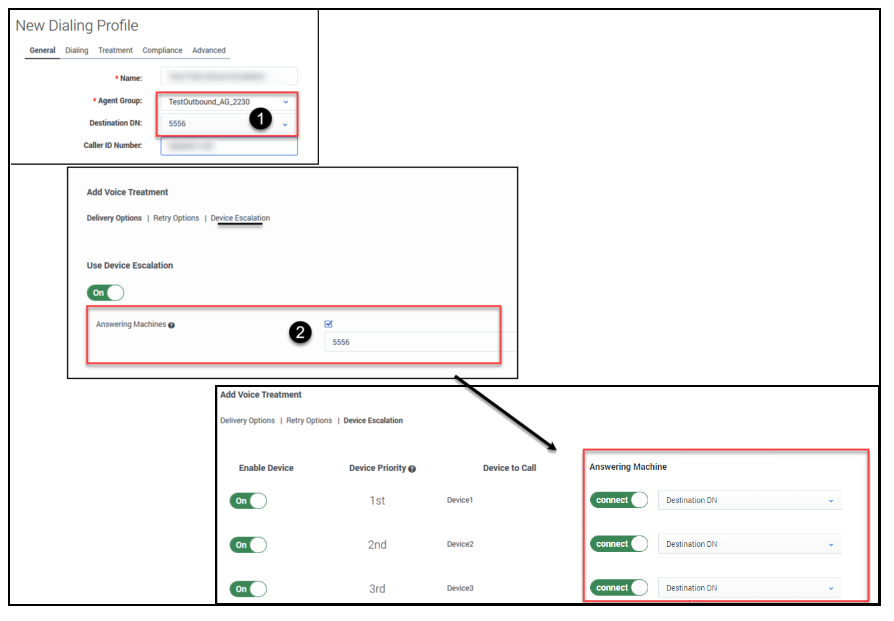Uncheck the Answering Machines checkbox
This screenshot has width=894, height=621.
coord(329,324)
